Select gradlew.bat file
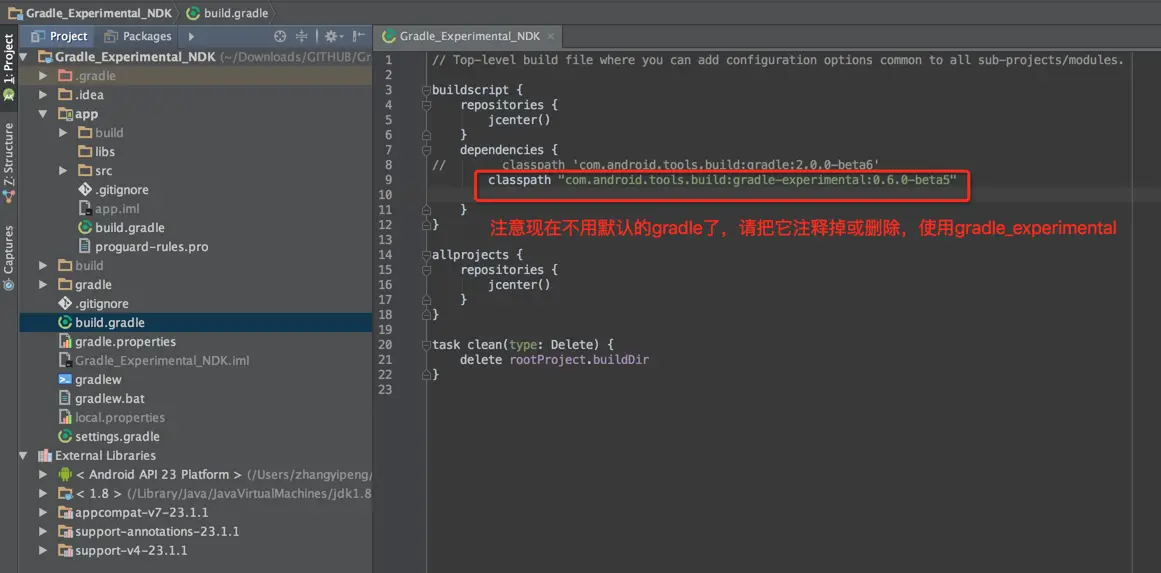Screen dimensions: 1161x573 point(110,399)
